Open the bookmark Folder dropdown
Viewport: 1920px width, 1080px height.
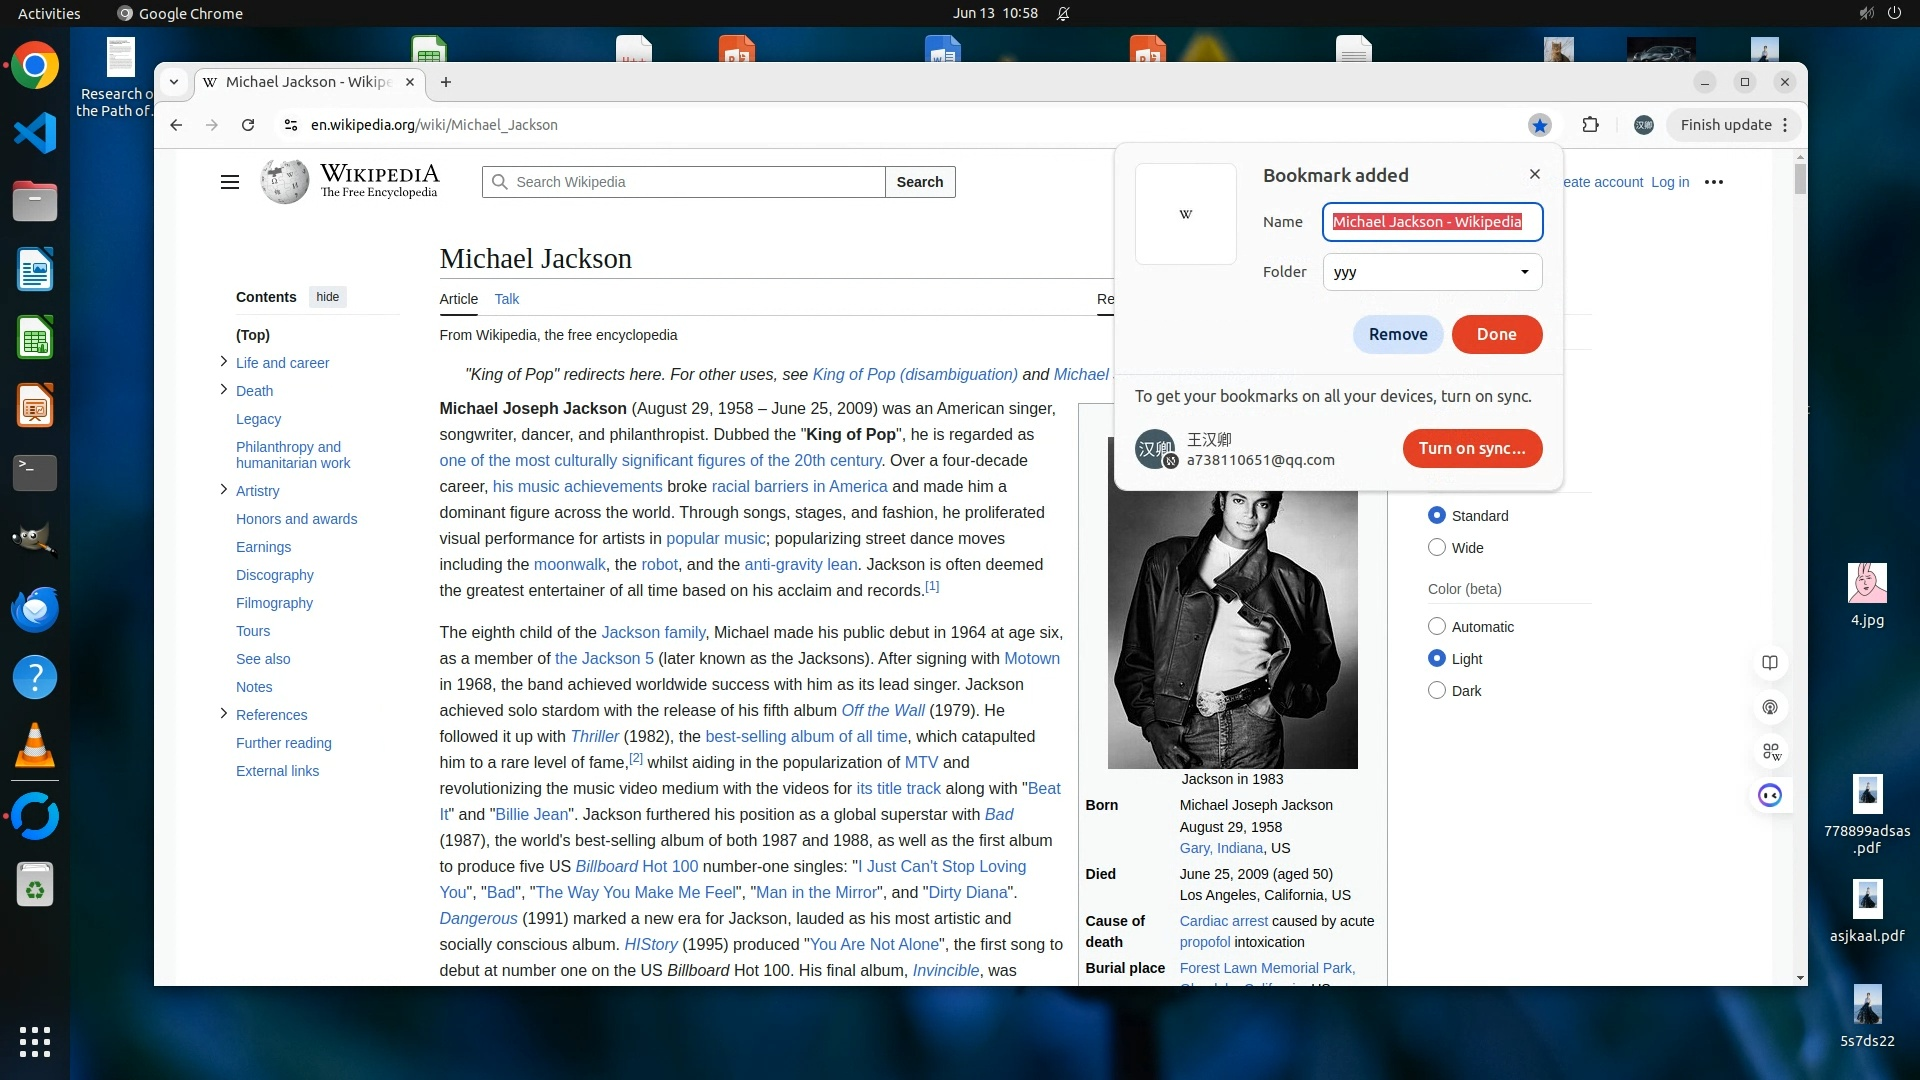(1432, 272)
